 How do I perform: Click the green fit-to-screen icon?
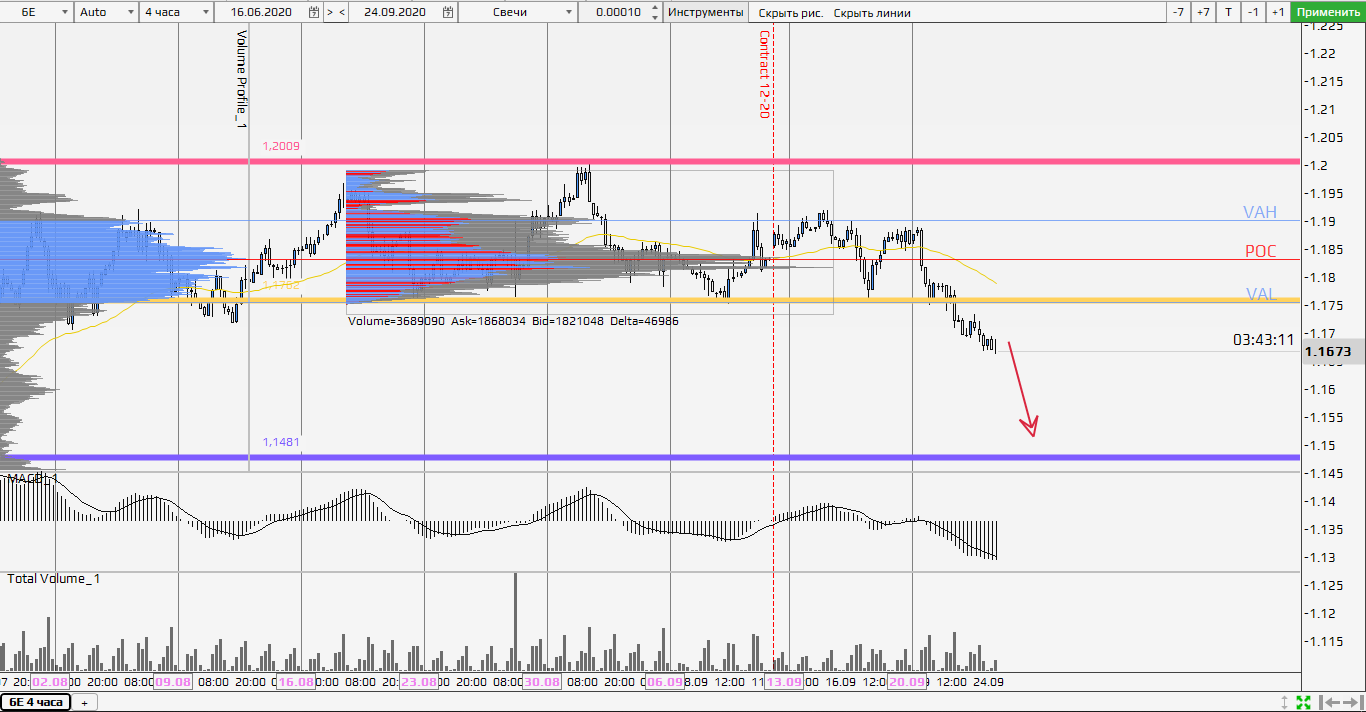tap(1303, 702)
